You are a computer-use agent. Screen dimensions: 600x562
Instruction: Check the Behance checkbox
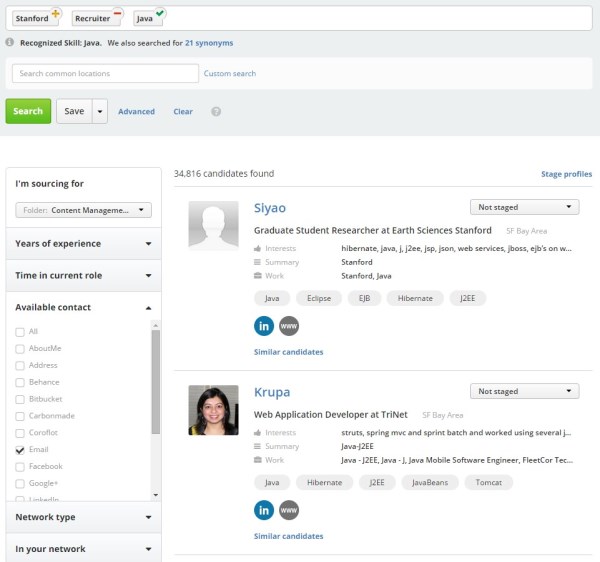coord(20,383)
